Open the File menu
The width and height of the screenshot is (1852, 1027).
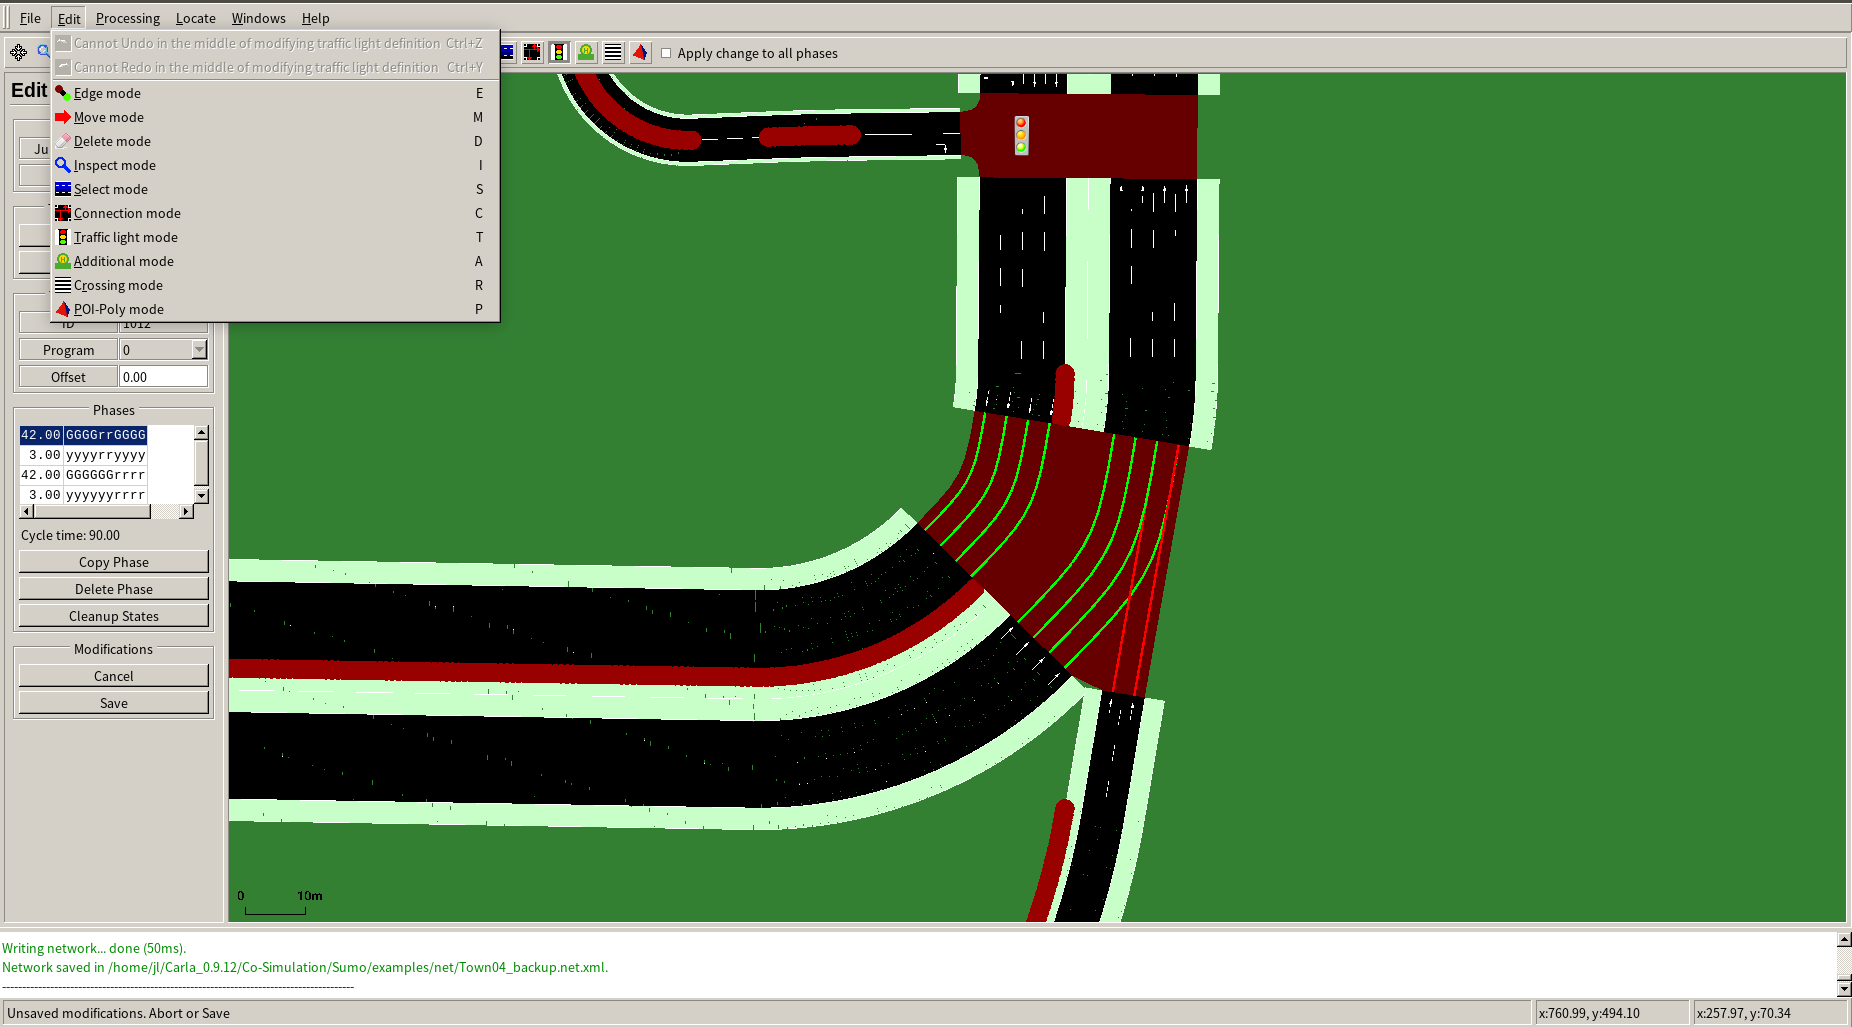30,18
